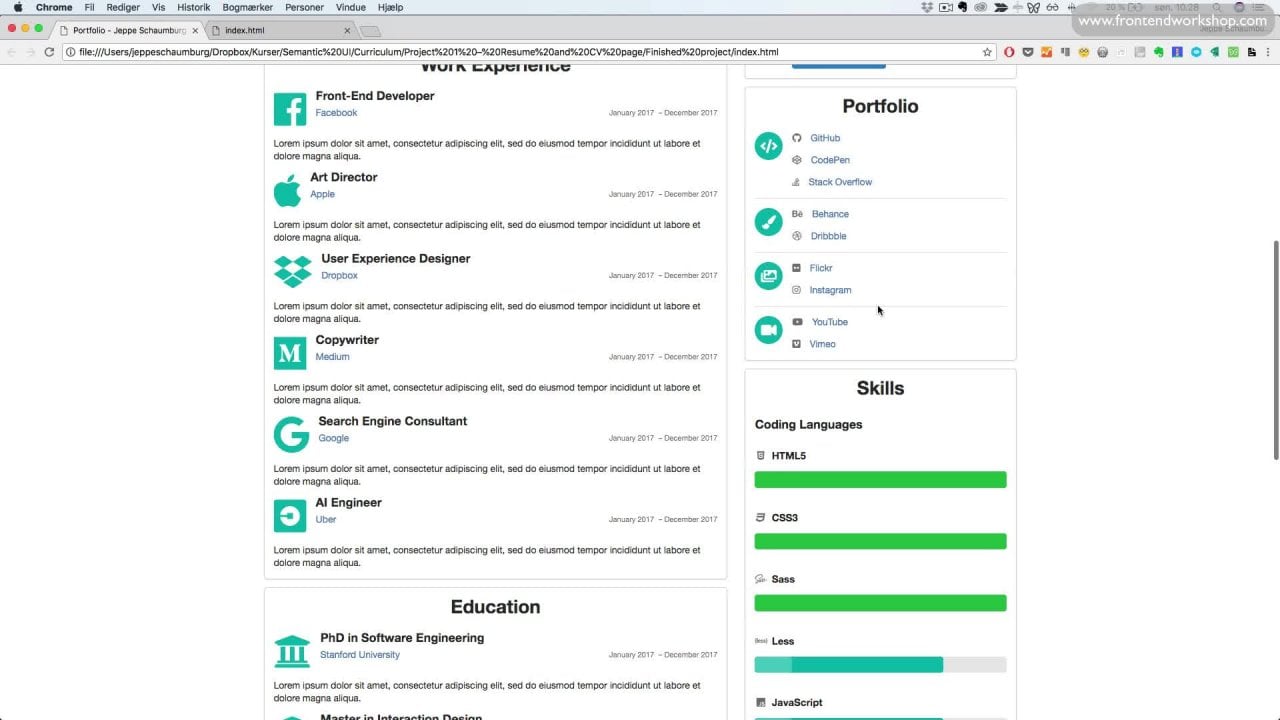Click the Opera extension icon in Chrome toolbar

click(1009, 52)
